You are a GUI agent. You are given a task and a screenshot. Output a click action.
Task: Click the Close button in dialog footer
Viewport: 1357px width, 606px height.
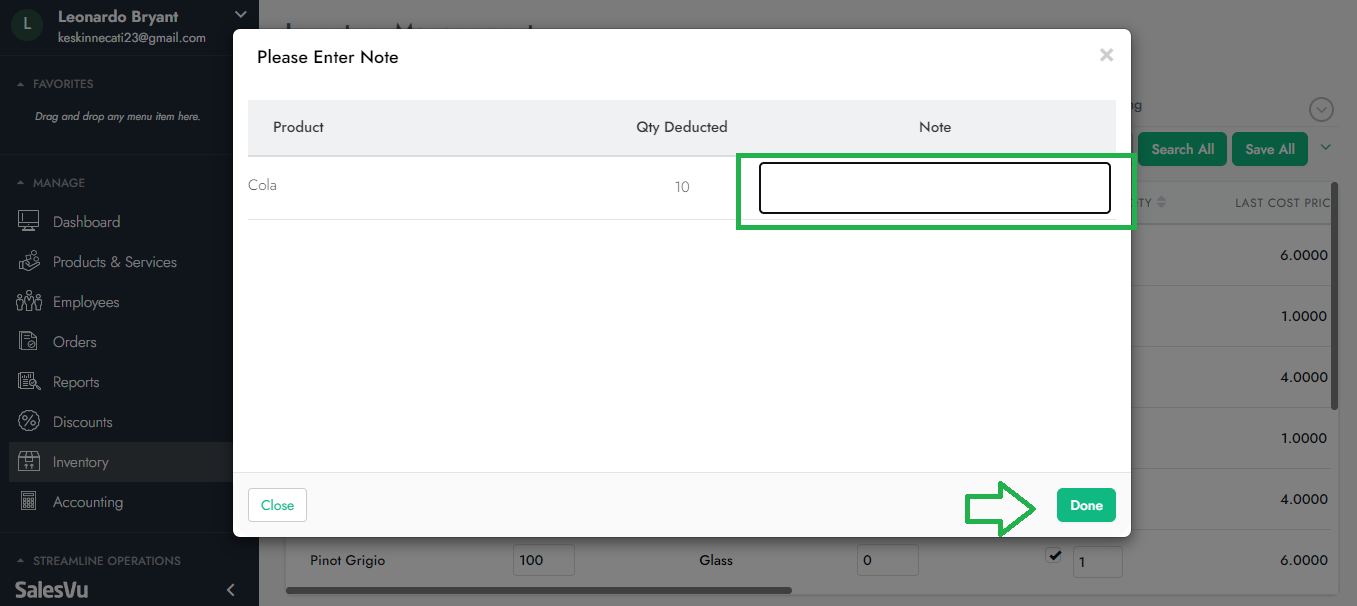(277, 505)
